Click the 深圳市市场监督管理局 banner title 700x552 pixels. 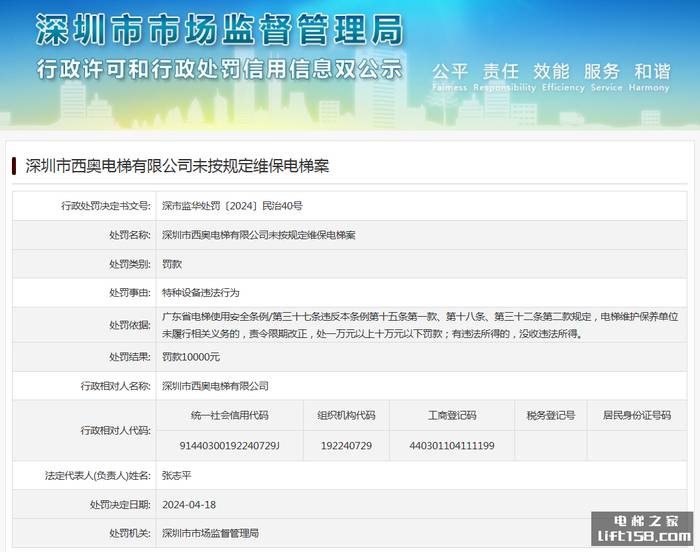[219, 29]
